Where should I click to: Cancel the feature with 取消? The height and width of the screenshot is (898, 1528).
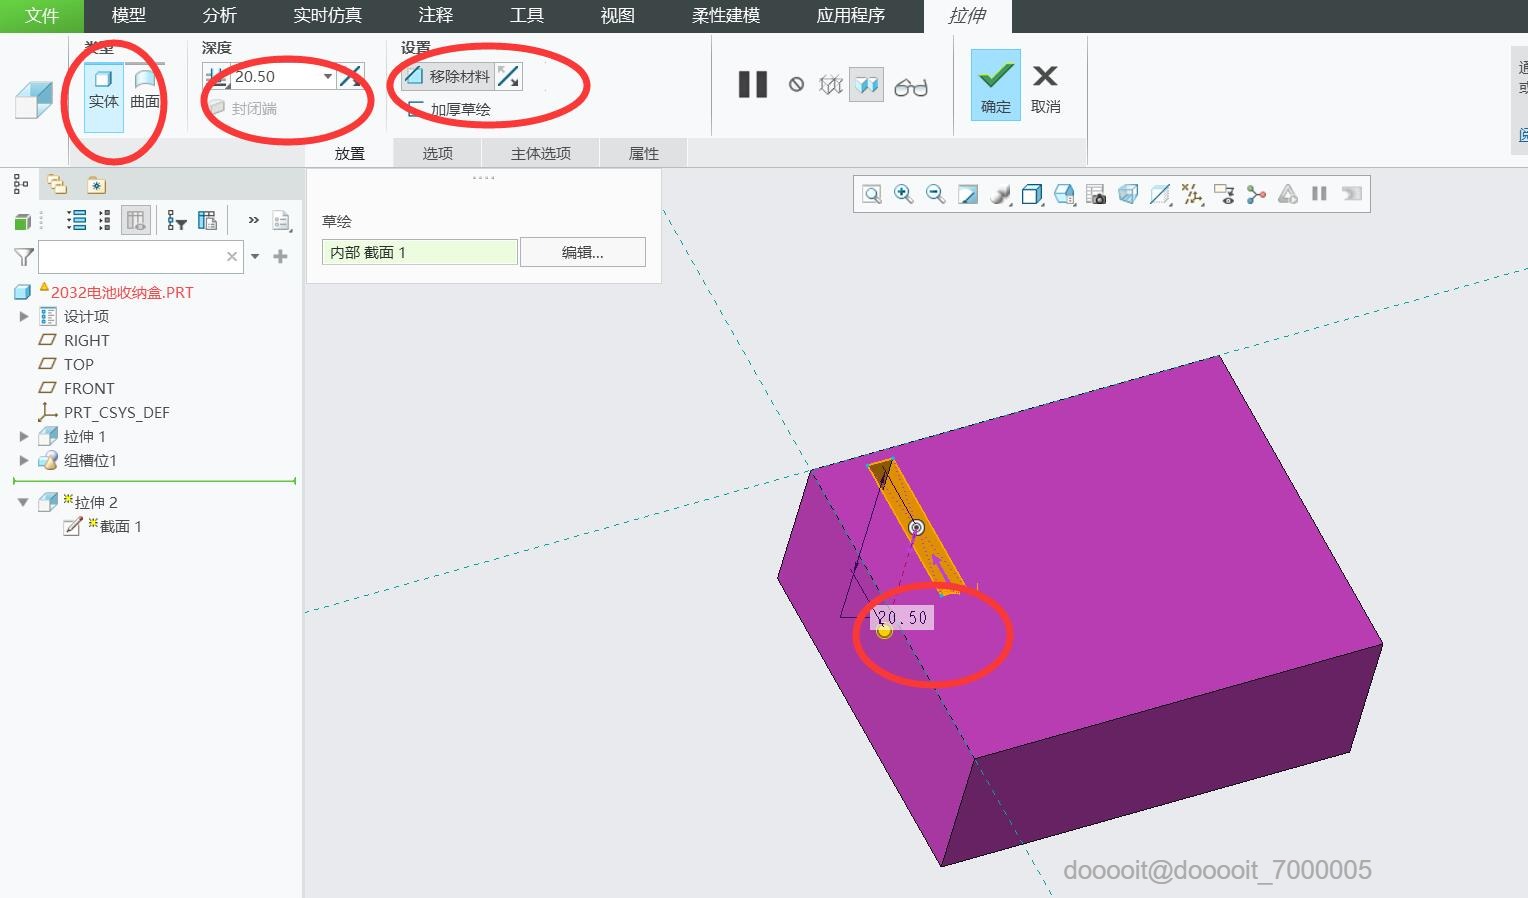pyautogui.click(x=1045, y=88)
